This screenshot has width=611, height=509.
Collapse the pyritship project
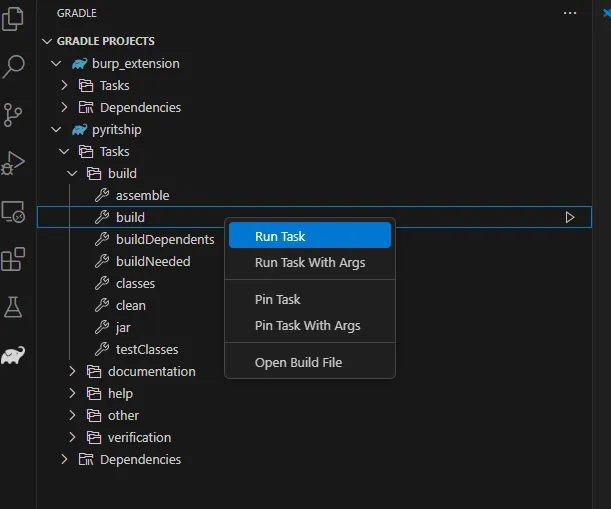pyautogui.click(x=57, y=129)
